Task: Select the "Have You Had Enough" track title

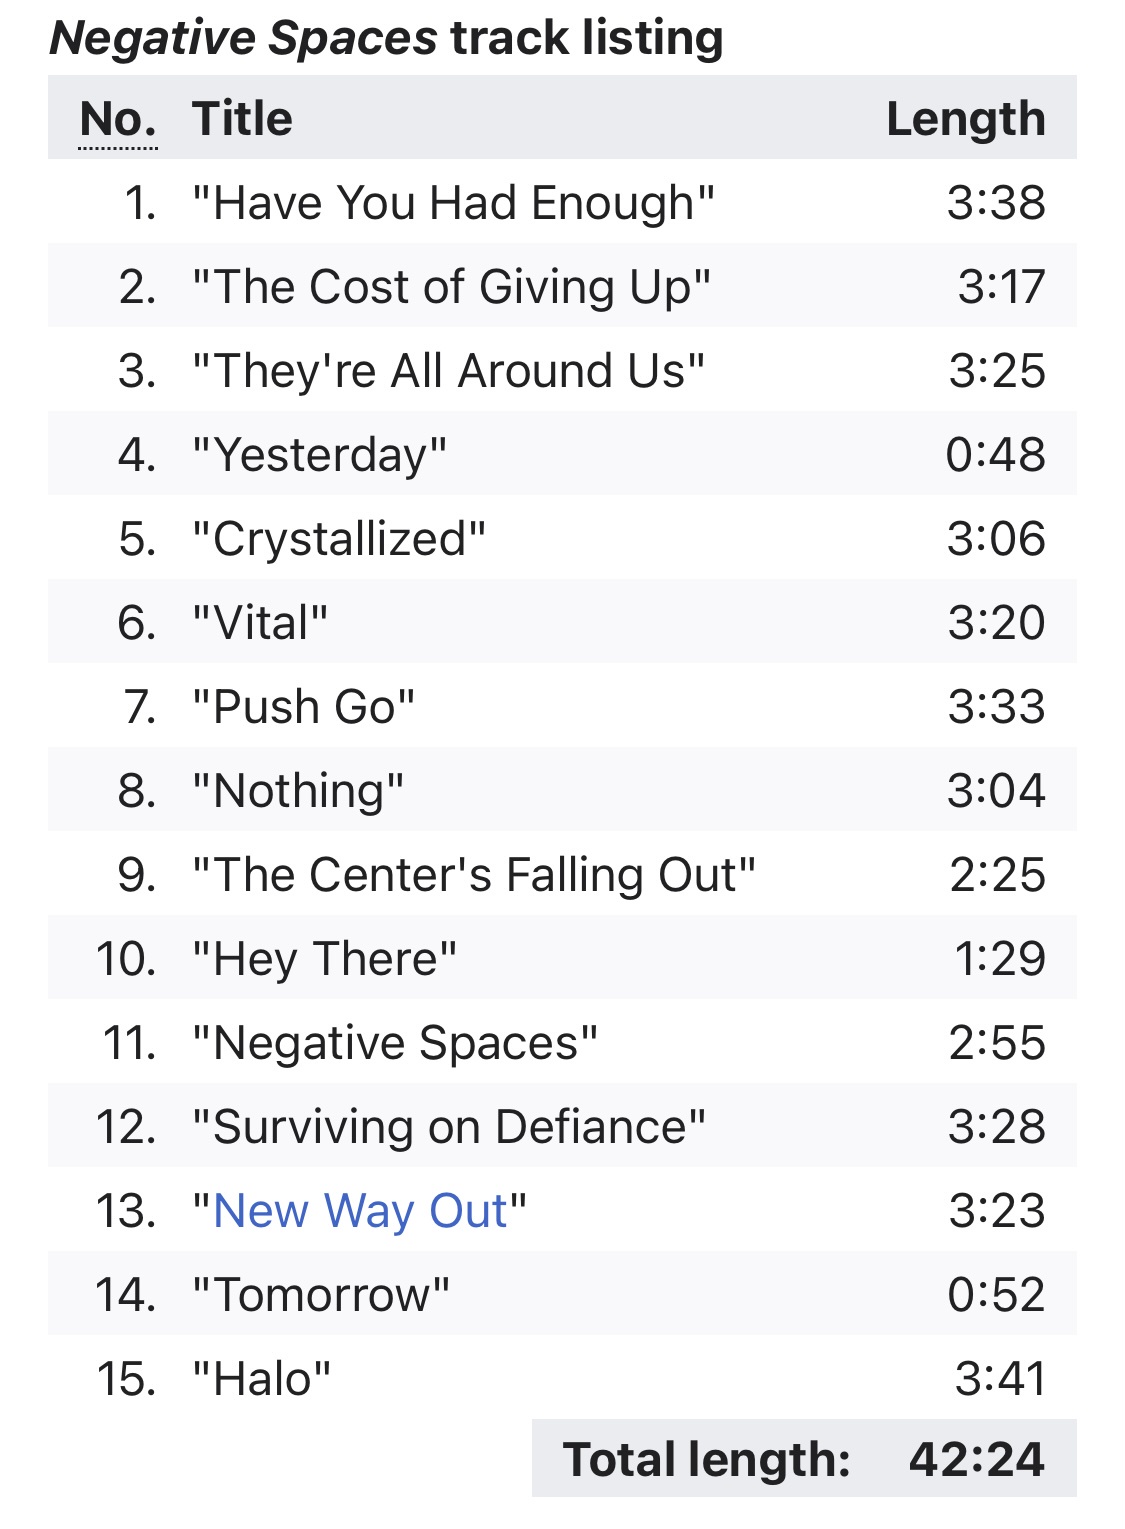Action: pyautogui.click(x=453, y=203)
